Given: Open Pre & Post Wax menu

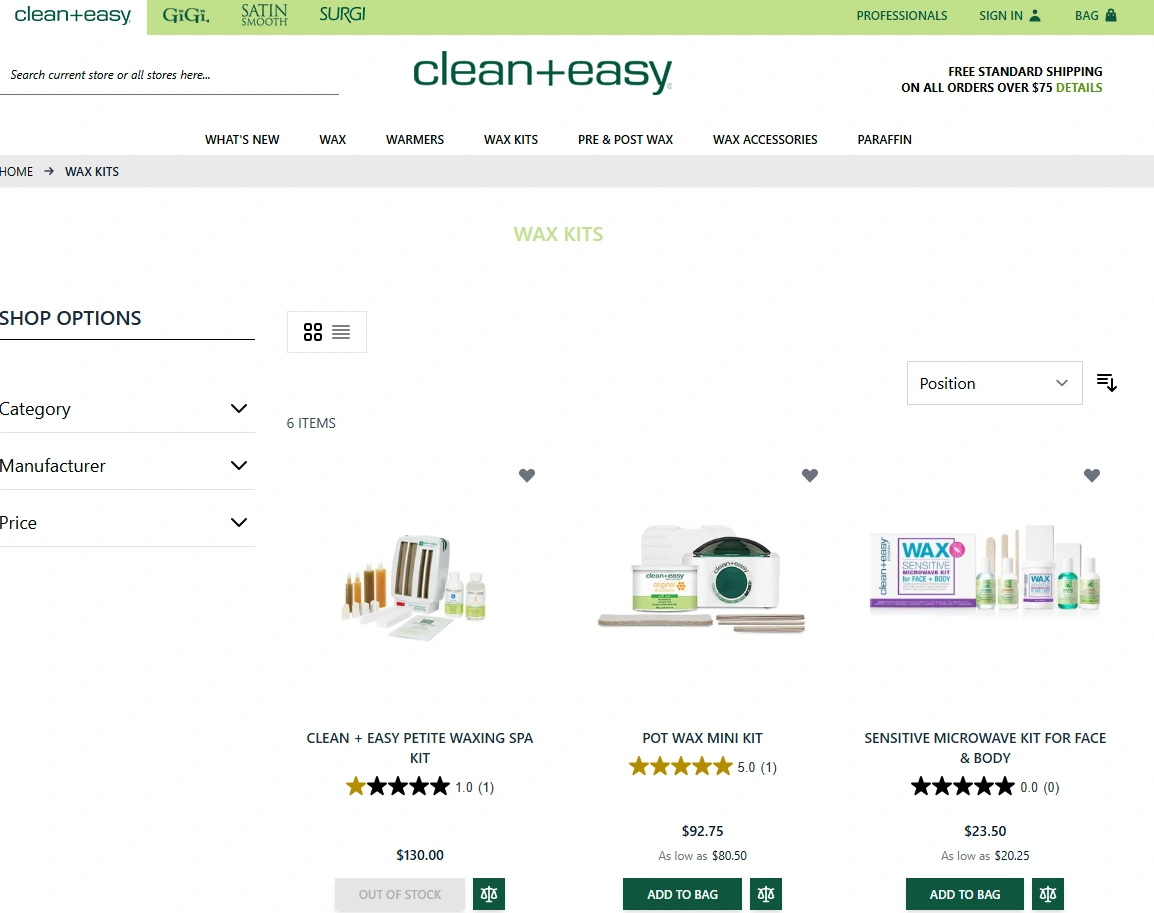Looking at the screenshot, I should (x=626, y=139).
